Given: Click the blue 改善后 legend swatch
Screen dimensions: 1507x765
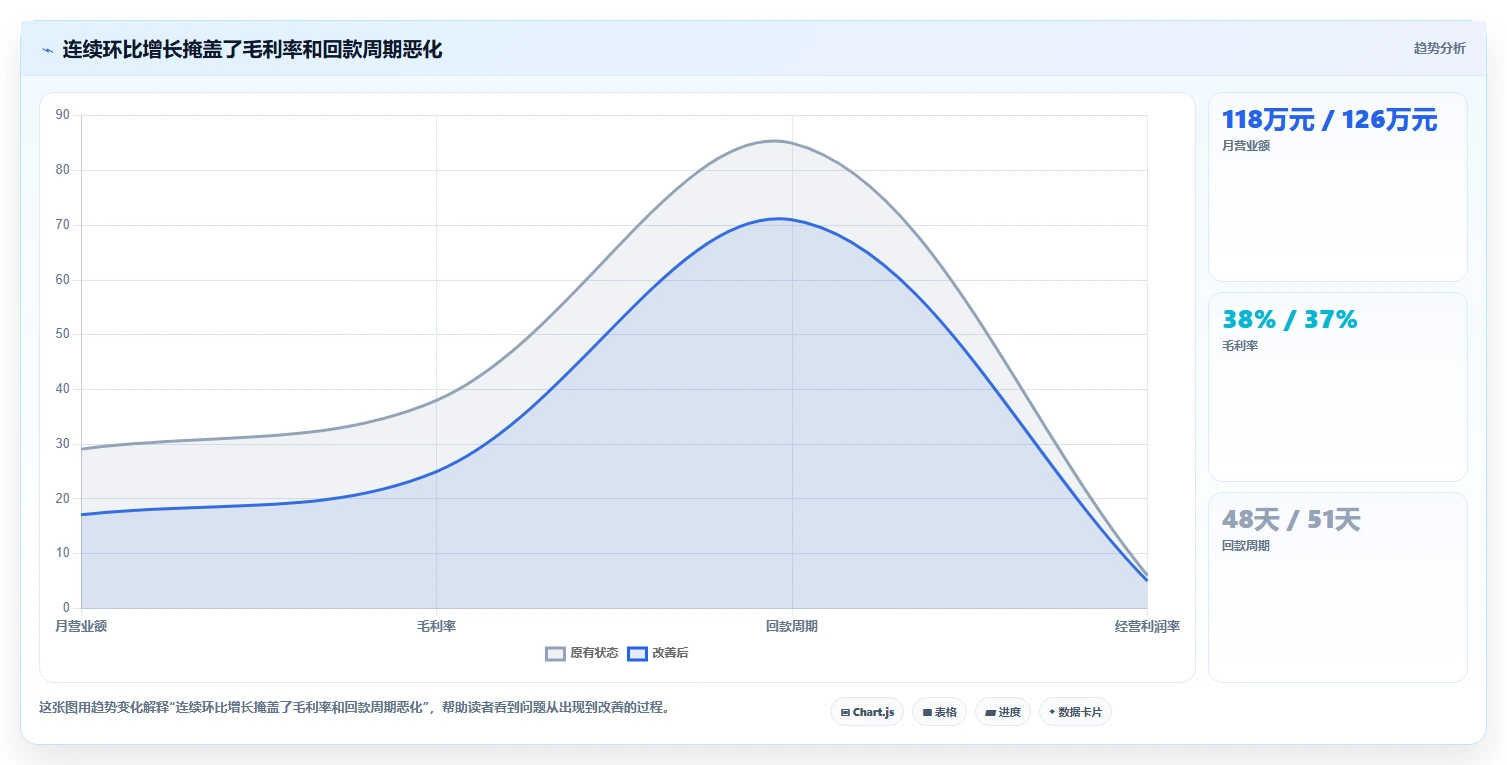Looking at the screenshot, I should [x=637, y=653].
